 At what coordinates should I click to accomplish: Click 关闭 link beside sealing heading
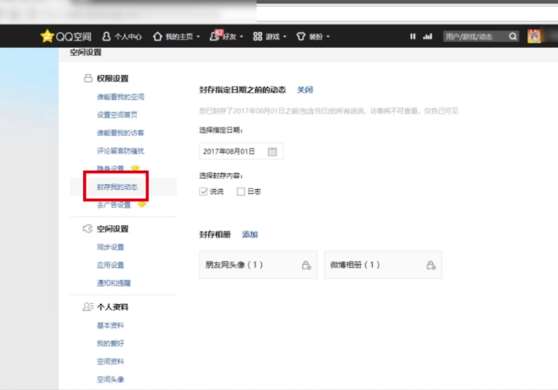(305, 90)
